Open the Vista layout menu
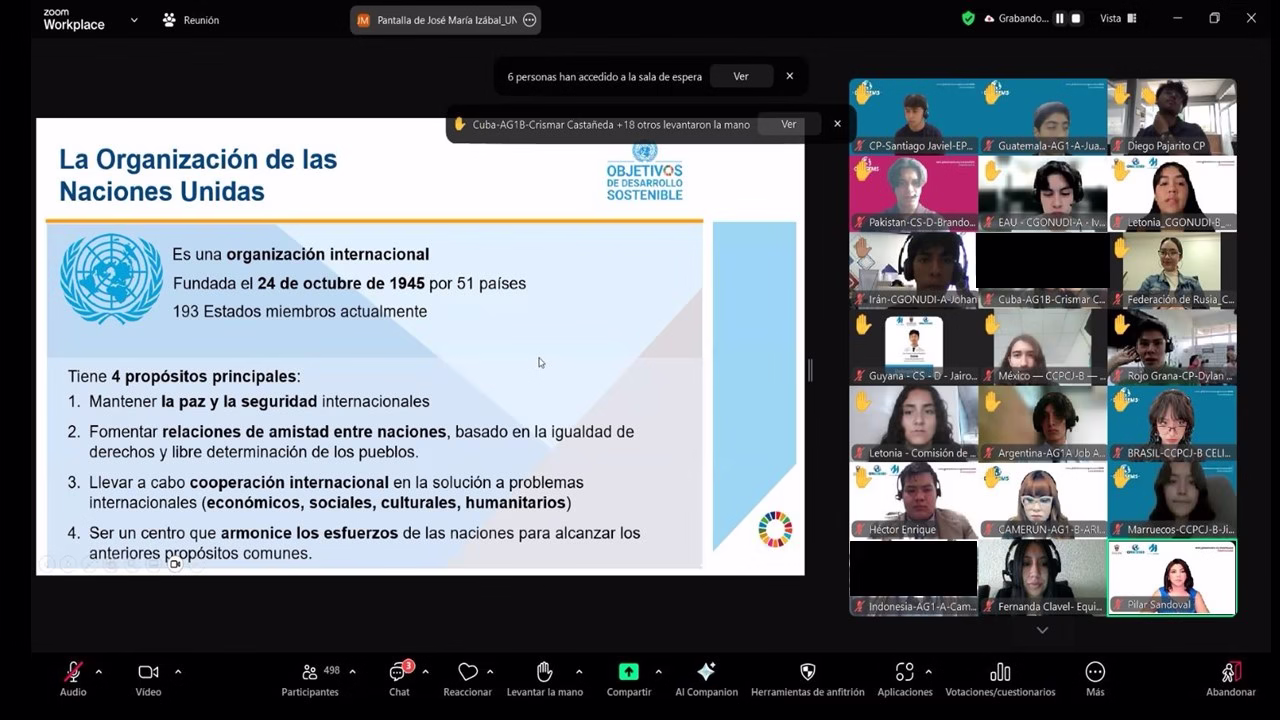 coord(1117,18)
